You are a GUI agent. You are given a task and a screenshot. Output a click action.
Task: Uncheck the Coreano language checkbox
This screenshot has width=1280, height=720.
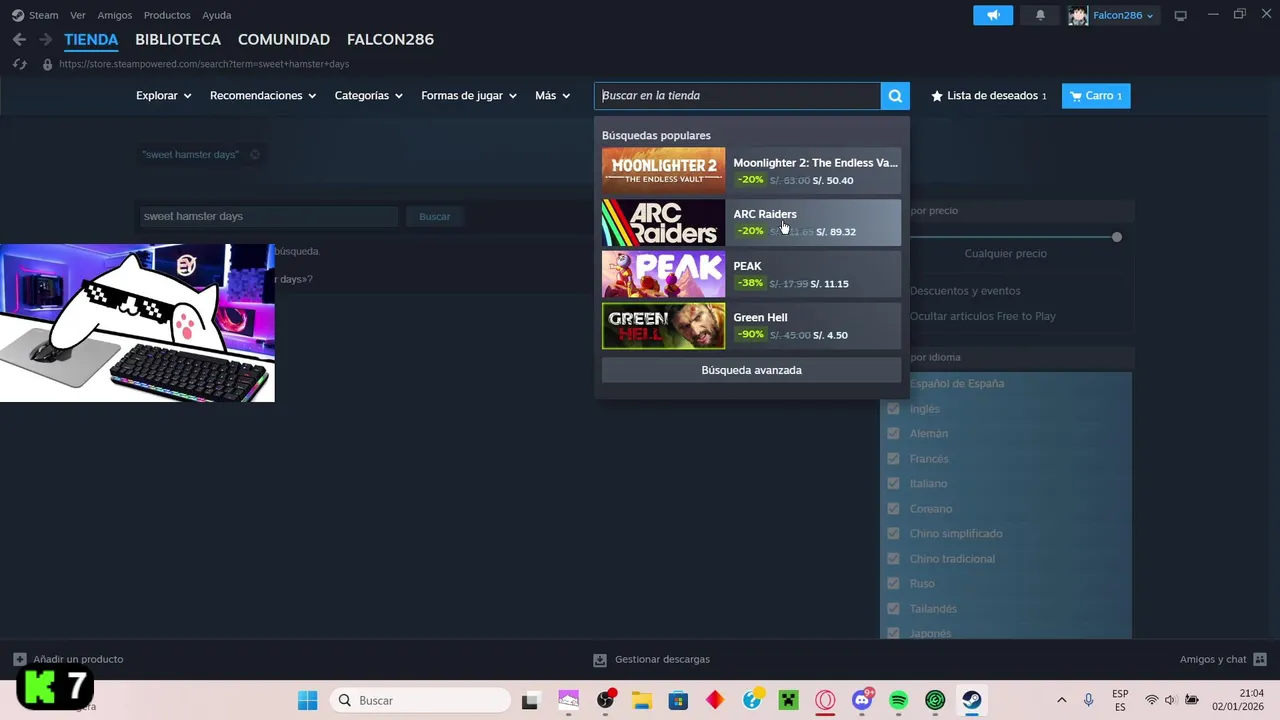[x=893, y=508]
